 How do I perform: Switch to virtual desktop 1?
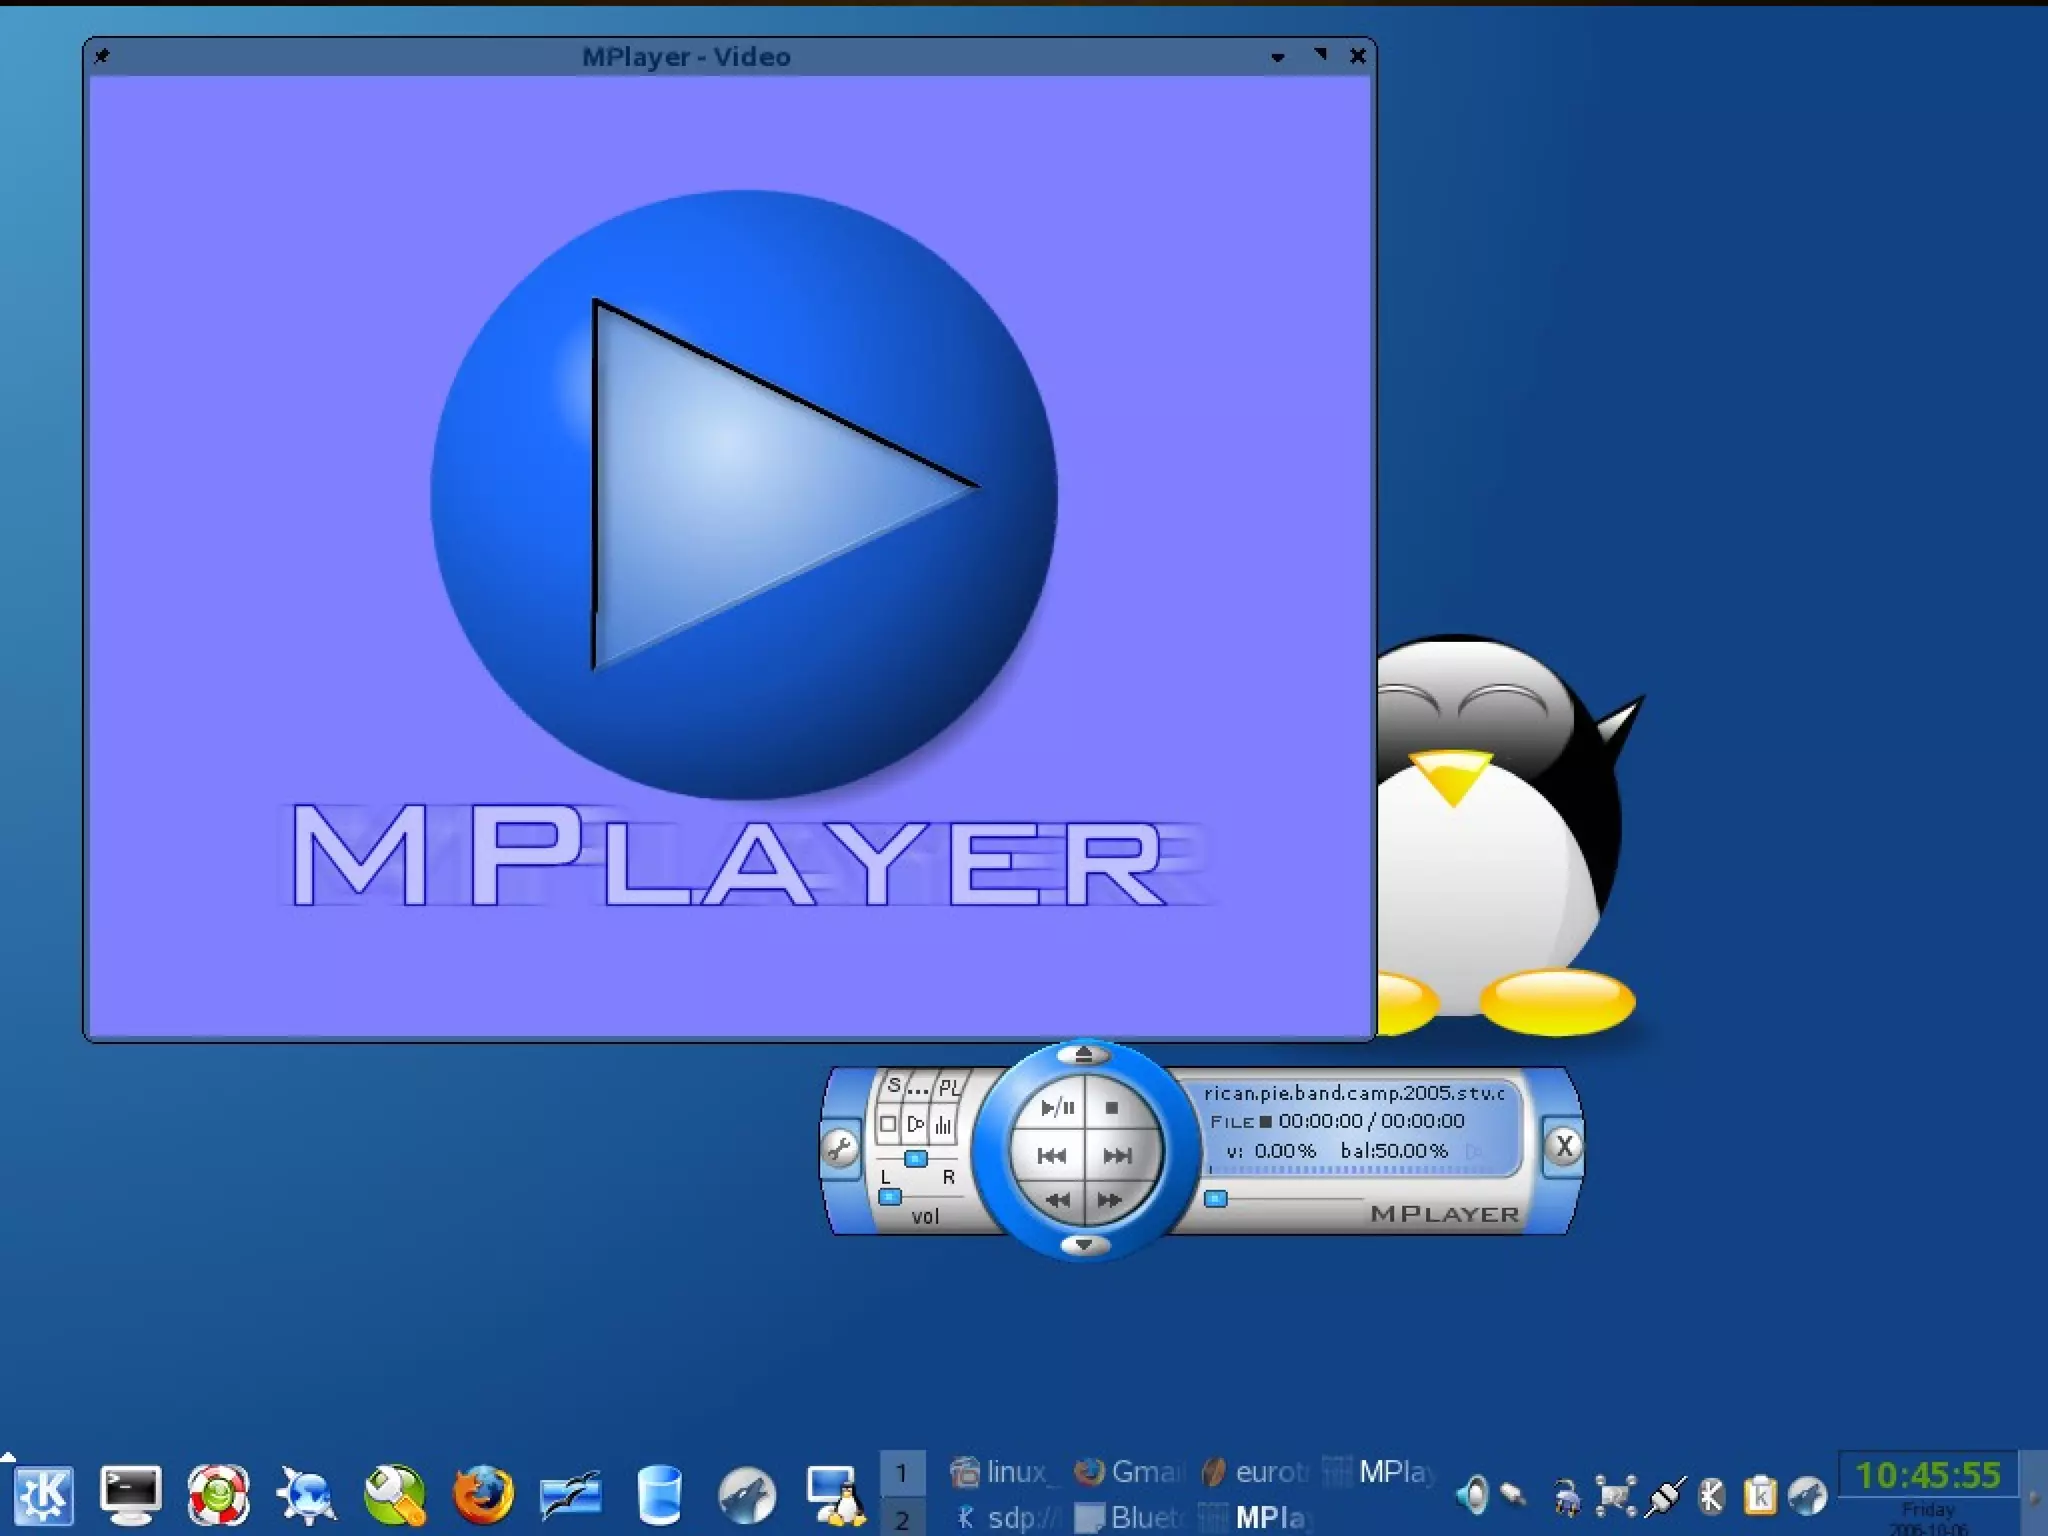902,1472
